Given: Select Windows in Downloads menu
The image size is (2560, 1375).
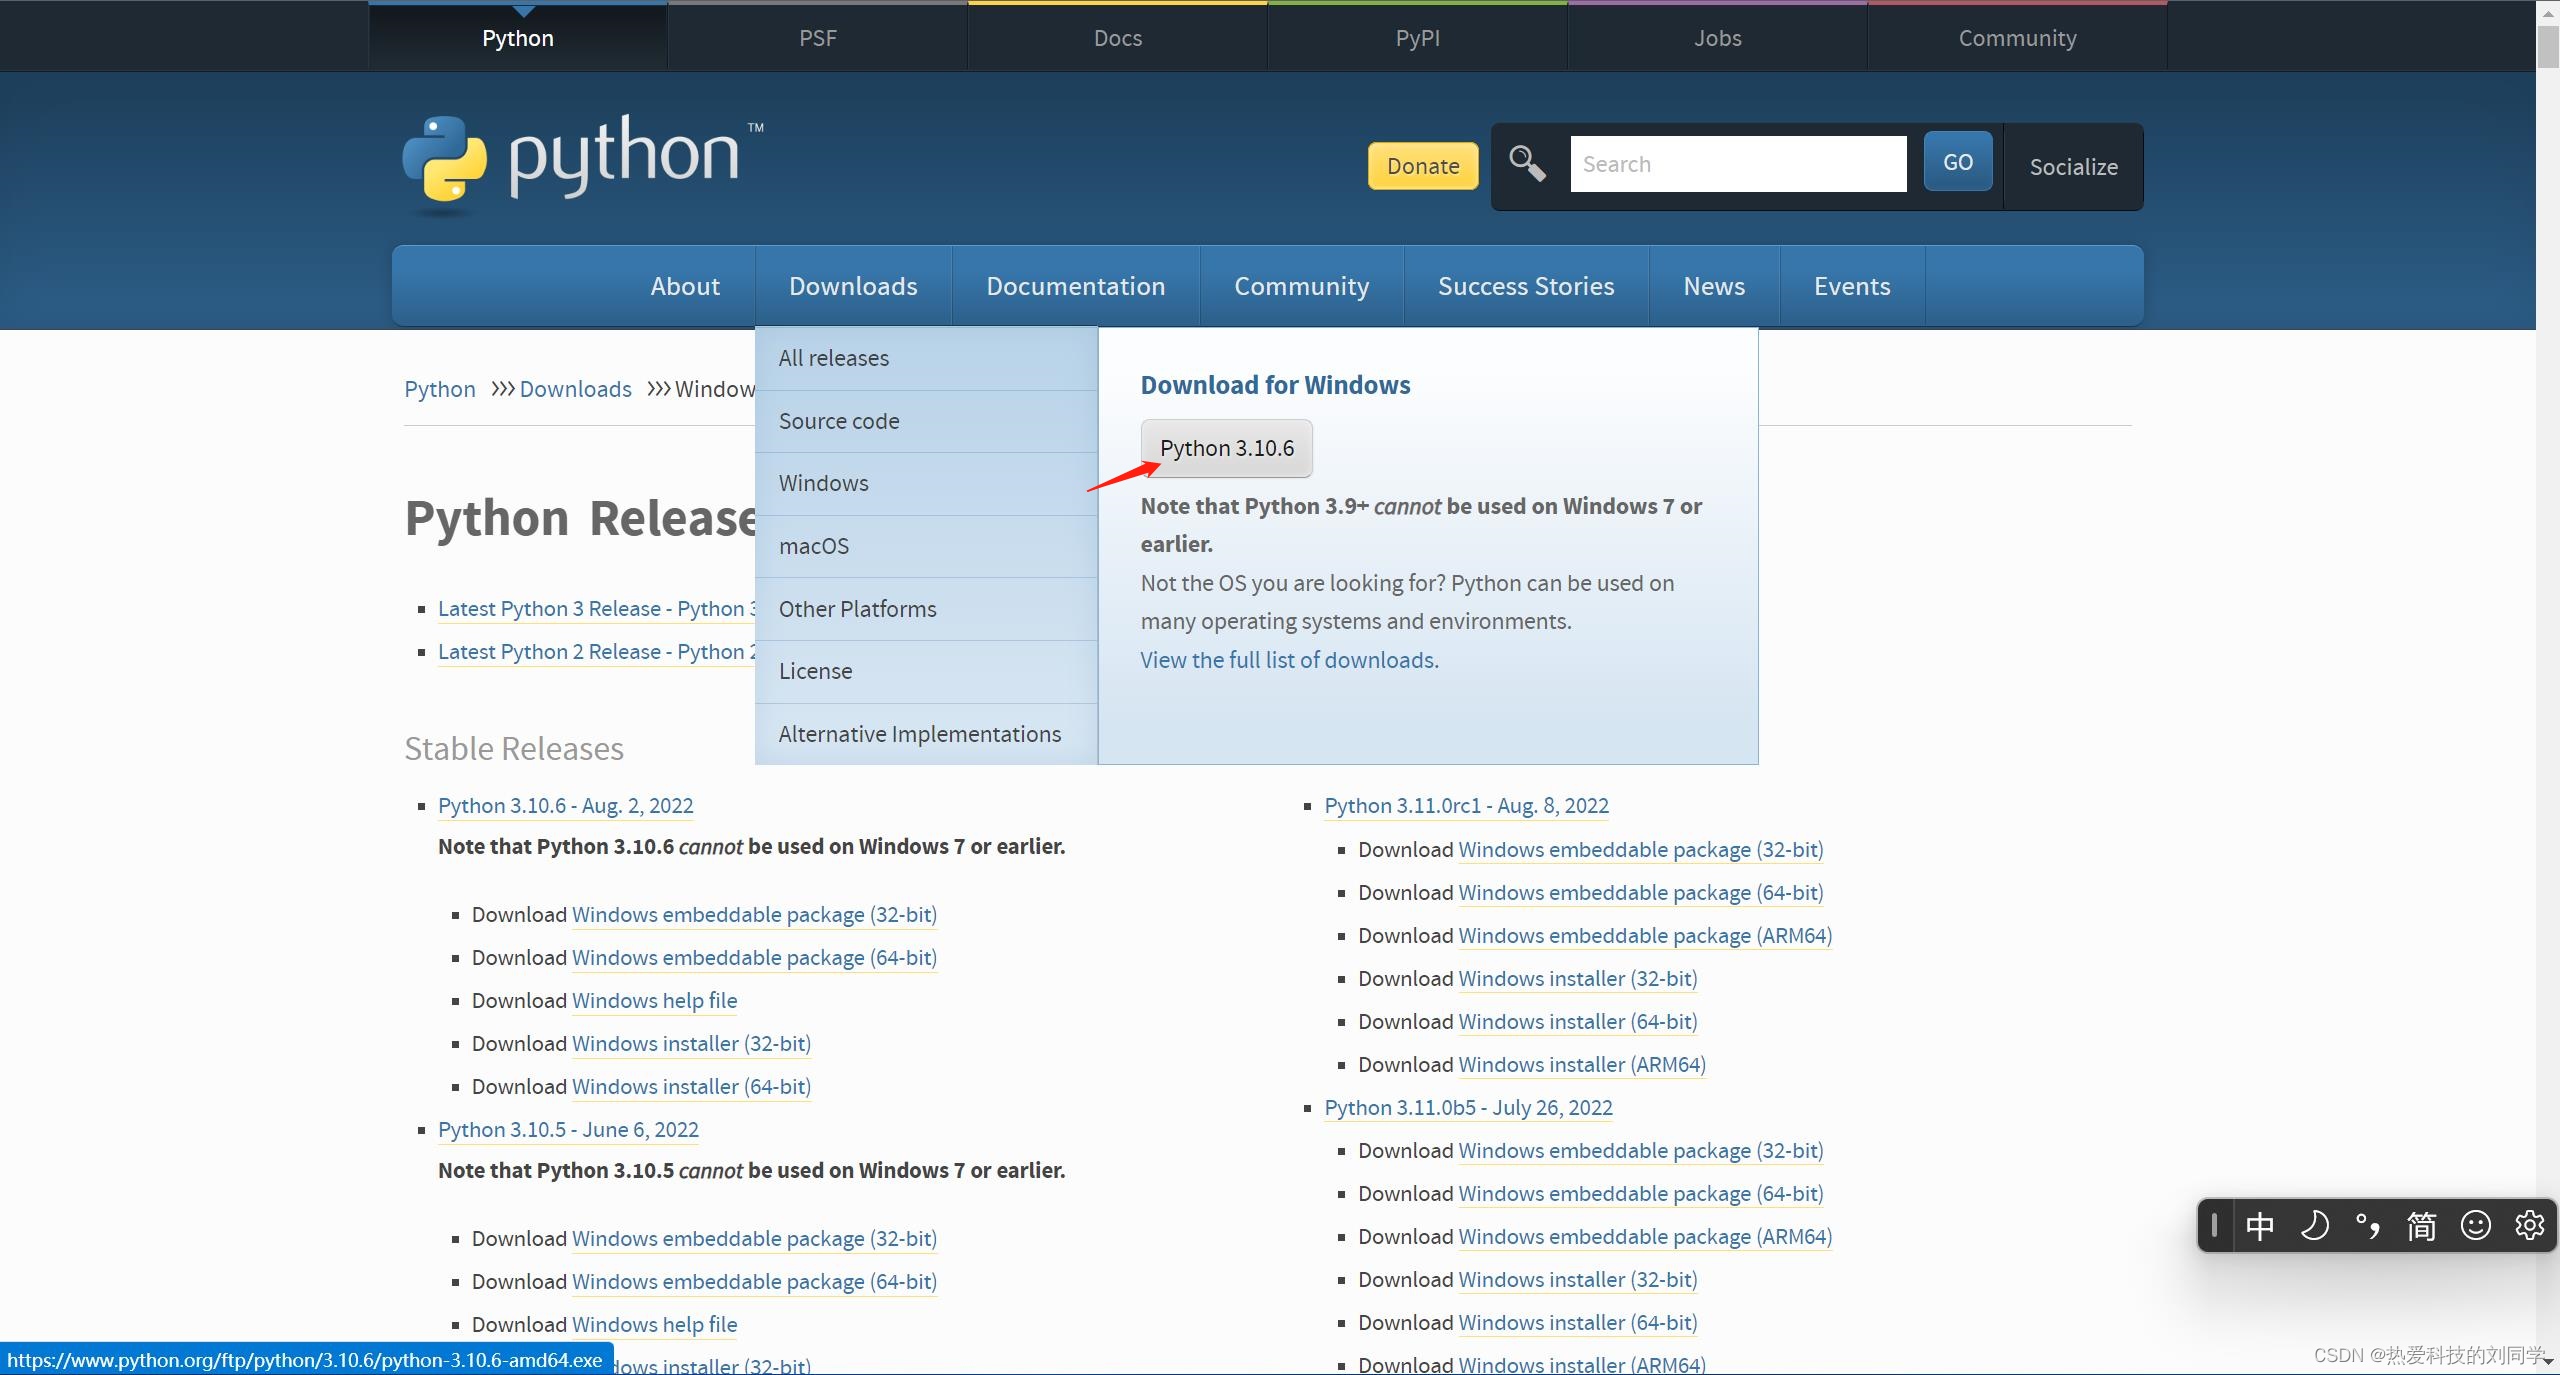Looking at the screenshot, I should coord(927,483).
